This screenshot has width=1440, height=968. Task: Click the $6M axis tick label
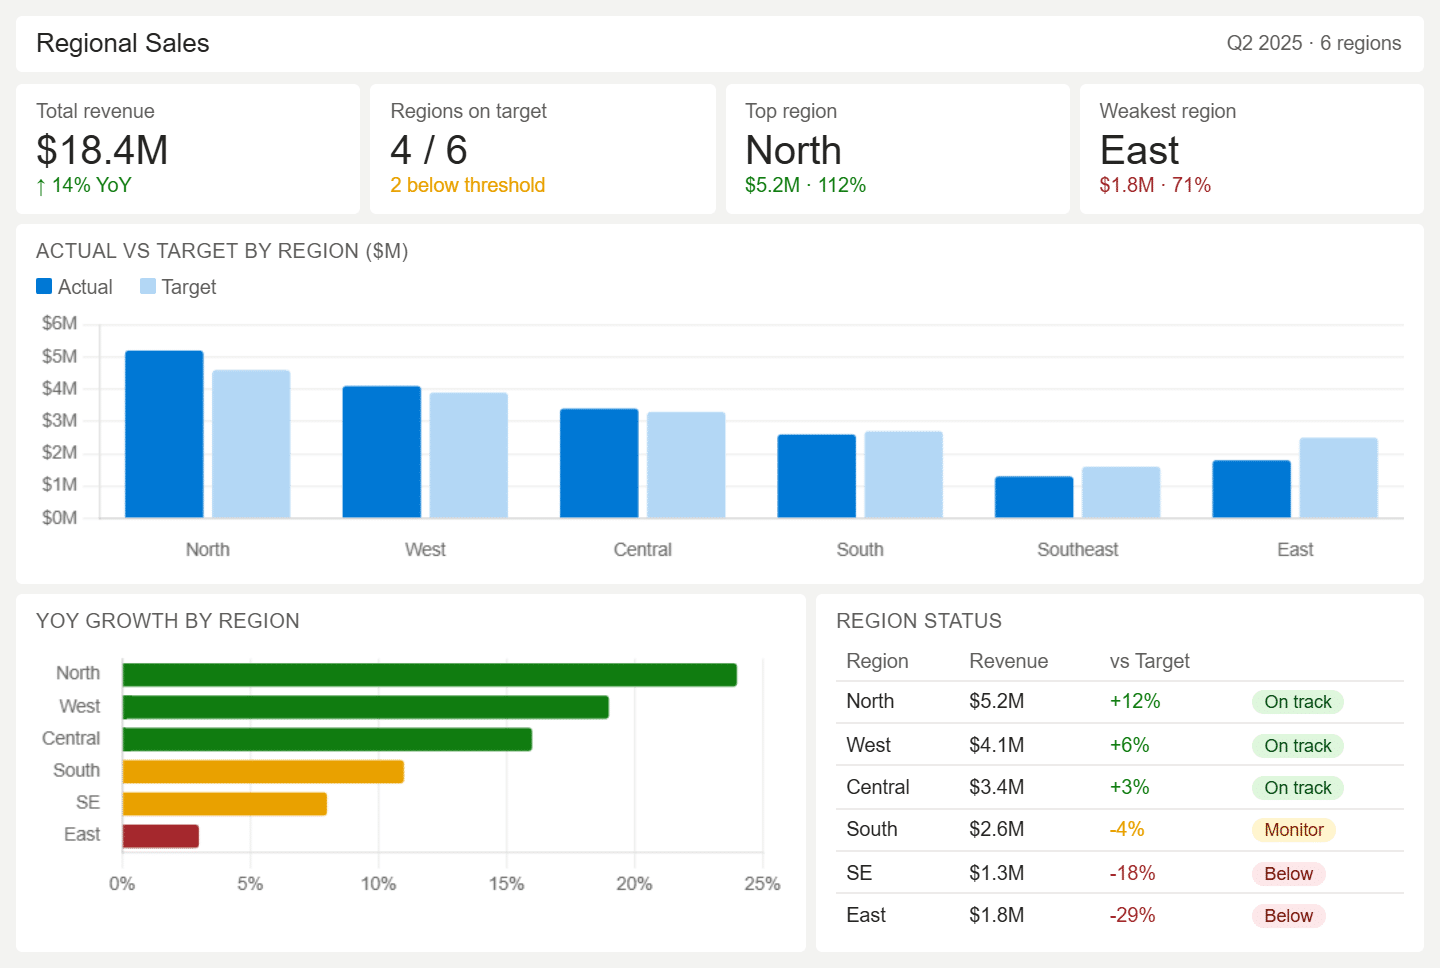click(x=59, y=323)
